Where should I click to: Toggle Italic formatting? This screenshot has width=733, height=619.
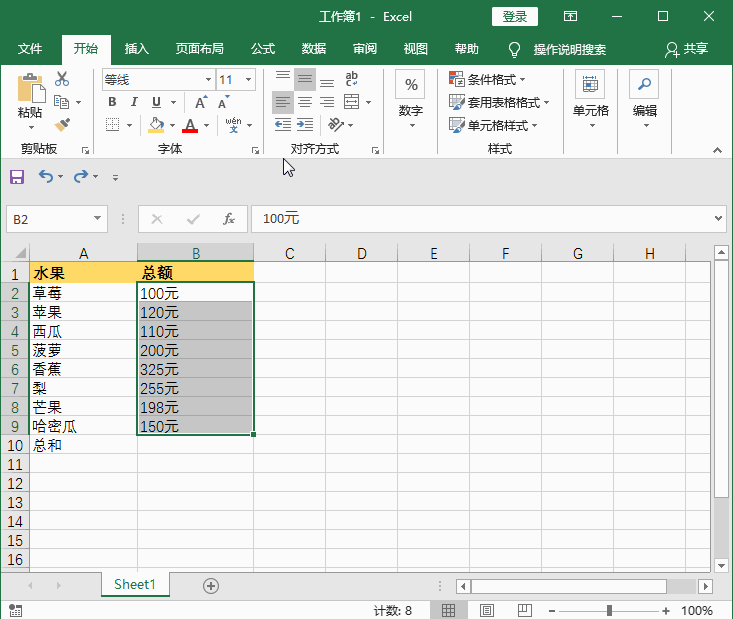tap(134, 102)
